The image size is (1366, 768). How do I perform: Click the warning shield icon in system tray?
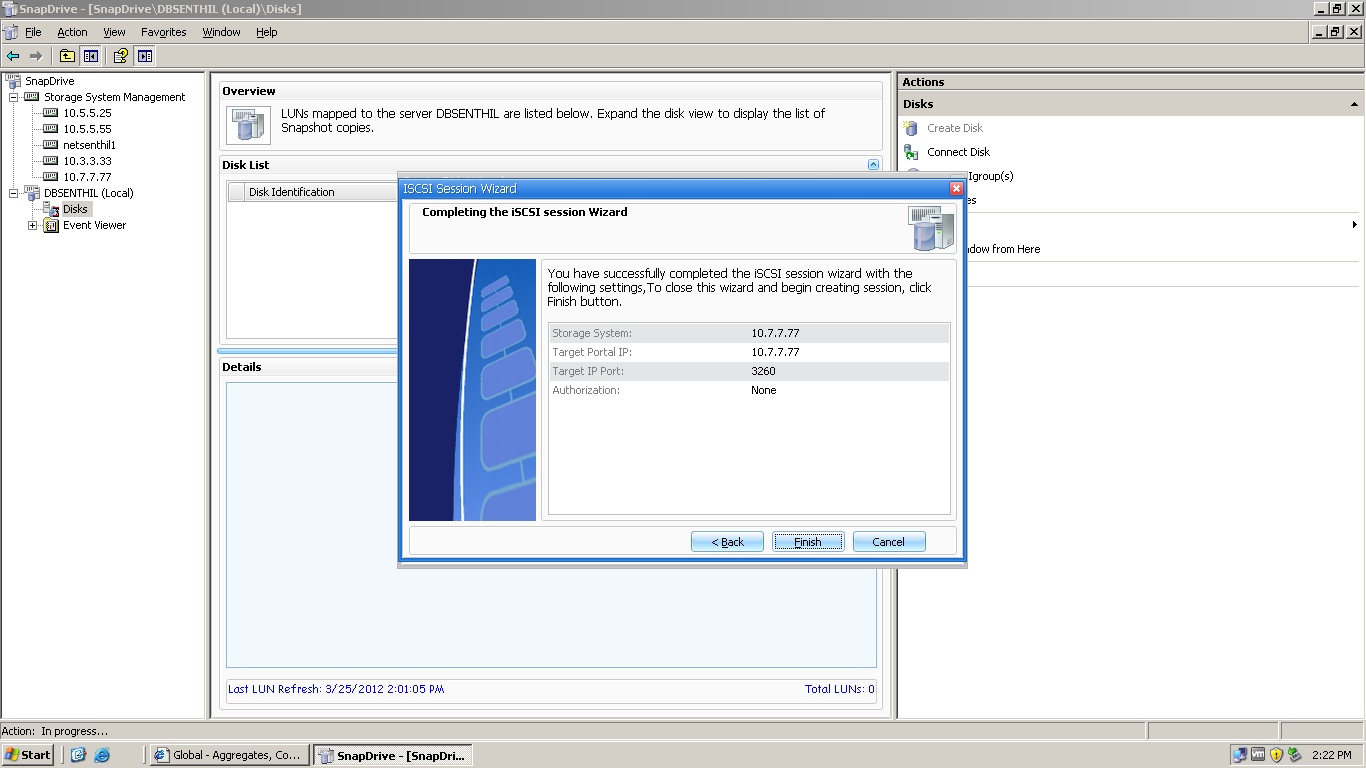pyautogui.click(x=1276, y=755)
